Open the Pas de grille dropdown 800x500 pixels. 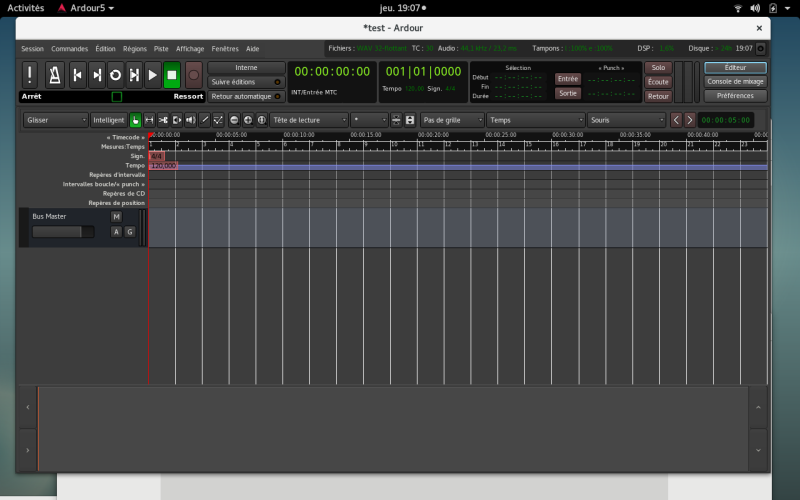point(452,120)
